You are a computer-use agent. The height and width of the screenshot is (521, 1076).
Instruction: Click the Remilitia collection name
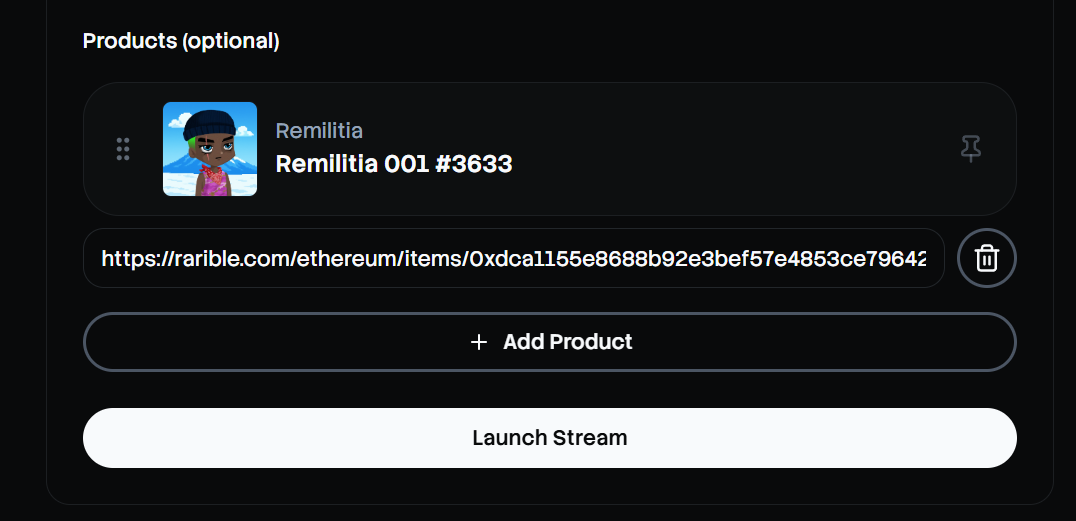coord(319,131)
